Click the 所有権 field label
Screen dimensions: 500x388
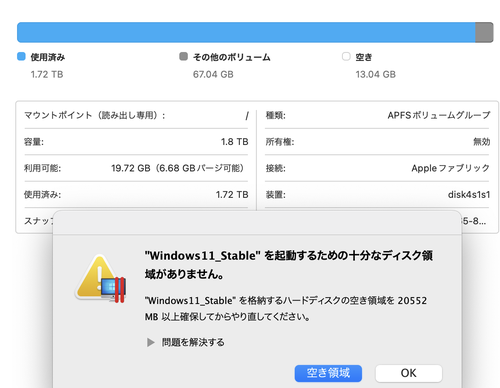pyautogui.click(x=280, y=142)
